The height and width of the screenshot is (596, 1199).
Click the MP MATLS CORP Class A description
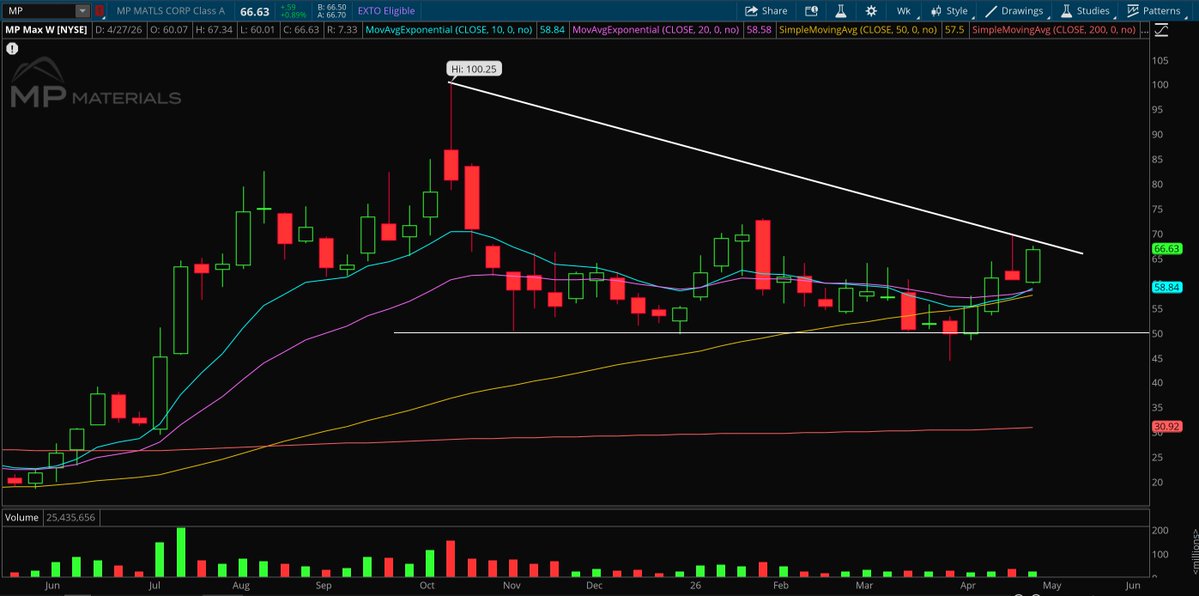(171, 11)
